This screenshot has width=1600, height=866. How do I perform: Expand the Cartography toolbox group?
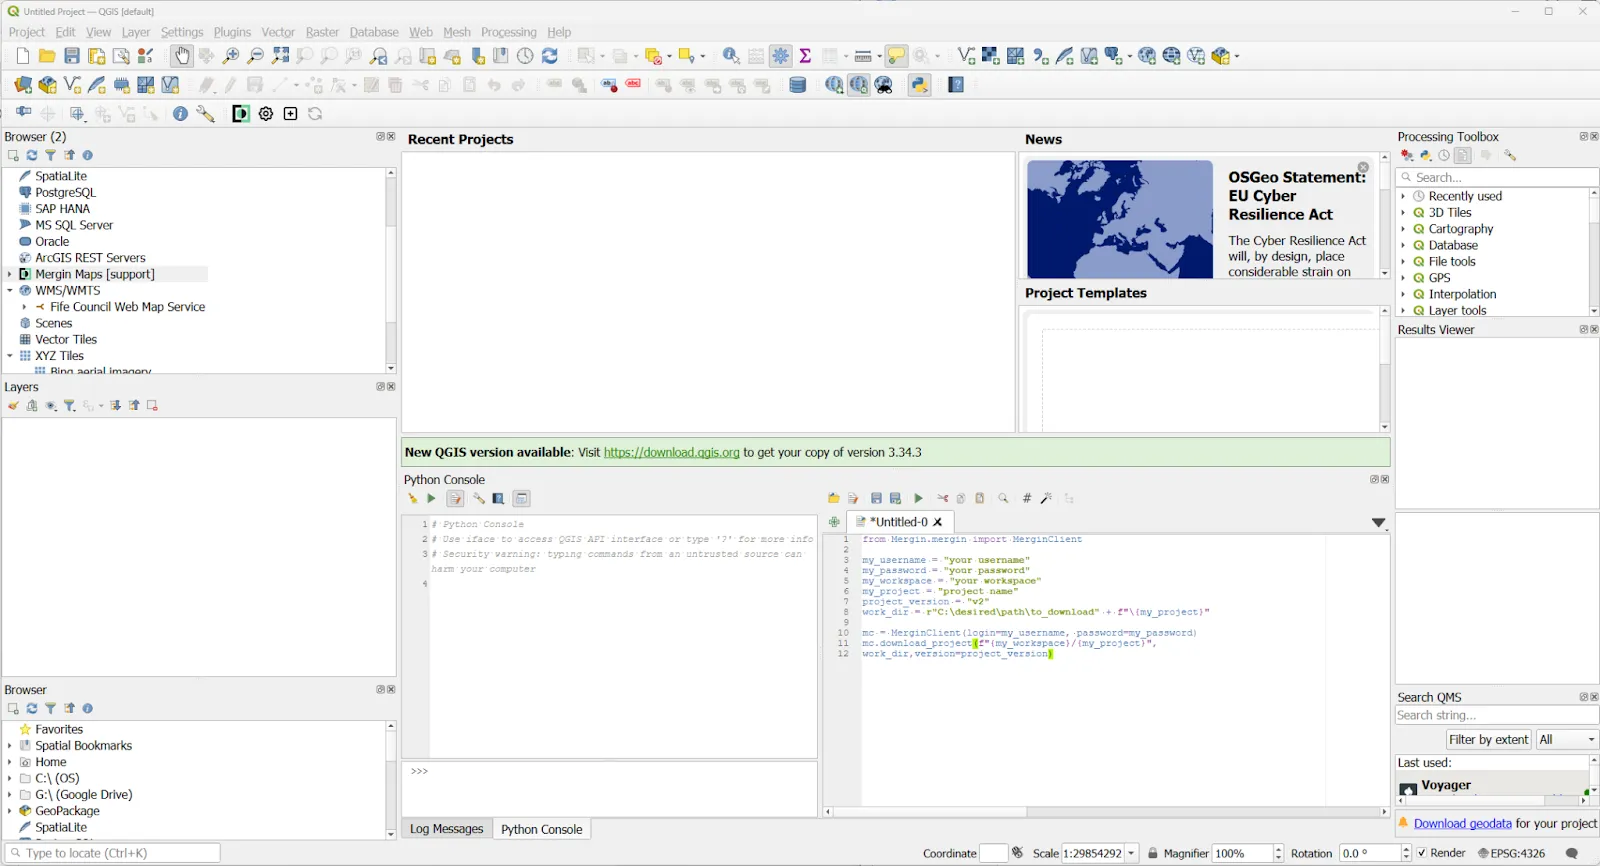pyautogui.click(x=1403, y=229)
